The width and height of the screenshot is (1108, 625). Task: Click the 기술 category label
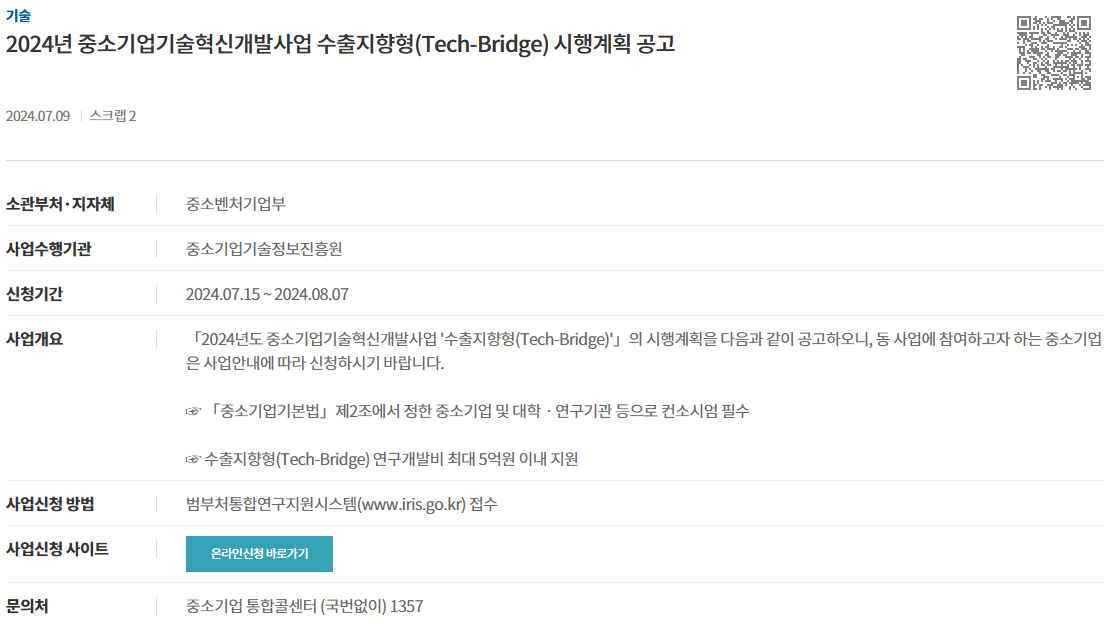point(18,15)
